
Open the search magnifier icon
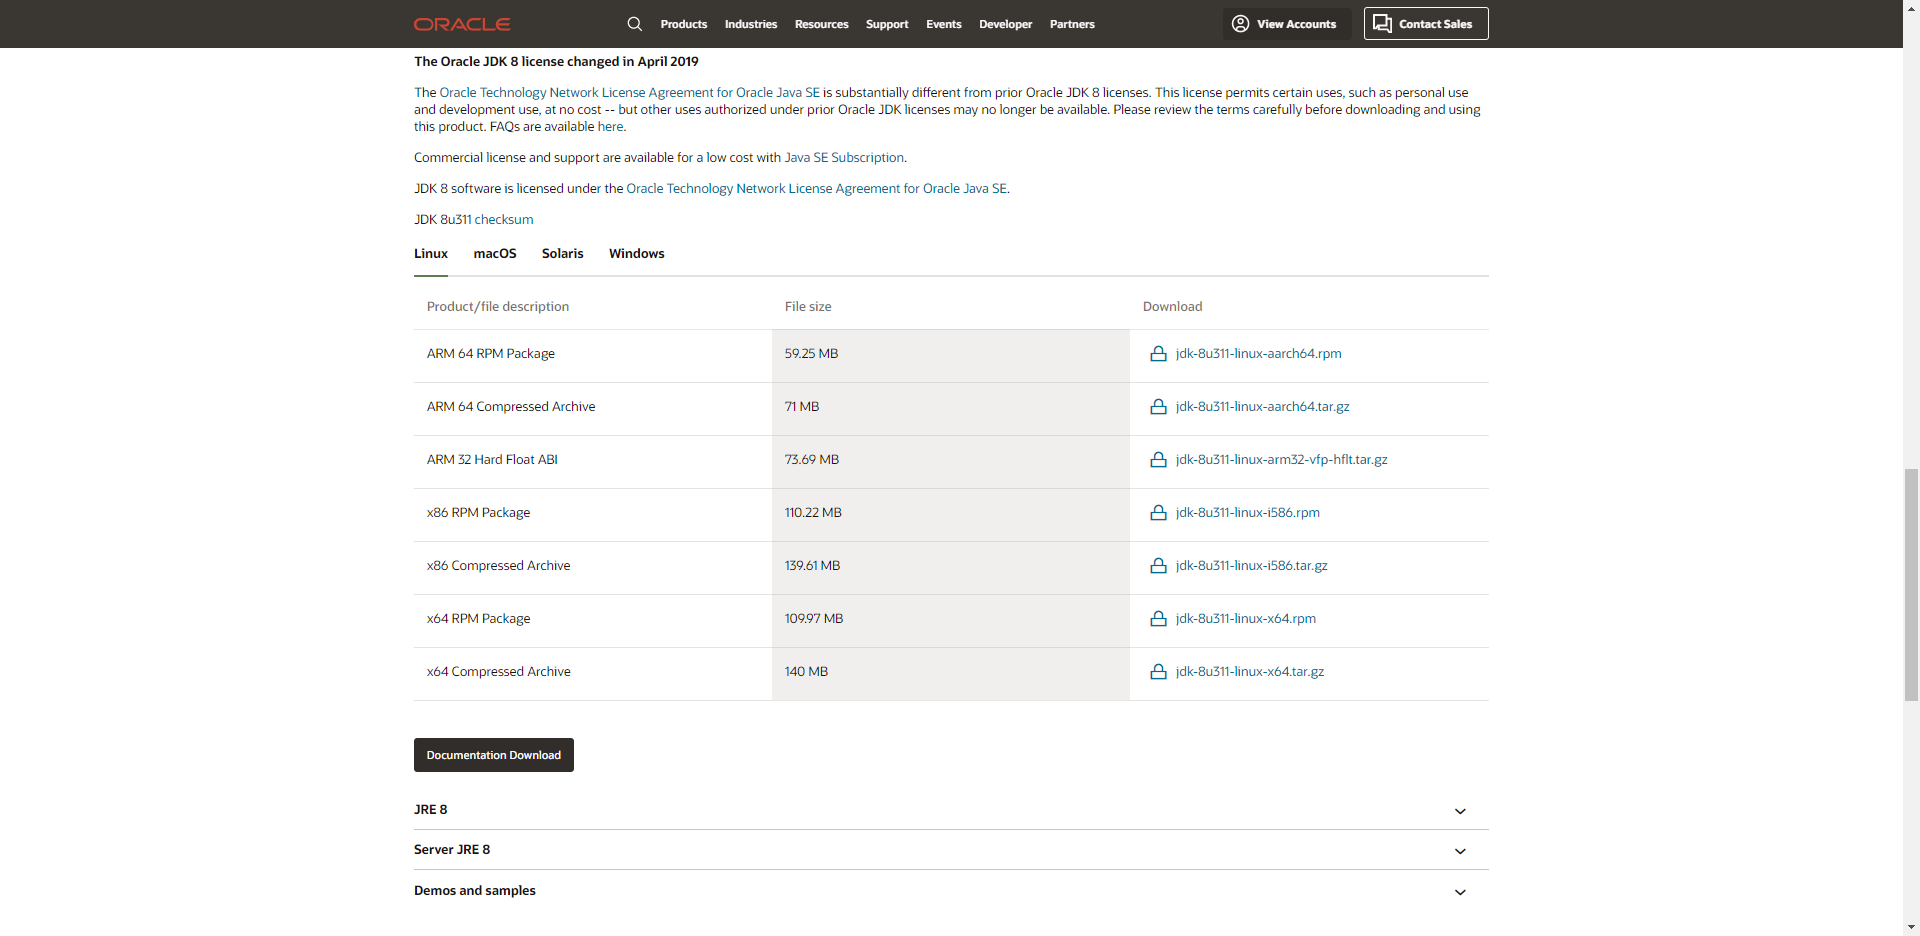pyautogui.click(x=635, y=24)
